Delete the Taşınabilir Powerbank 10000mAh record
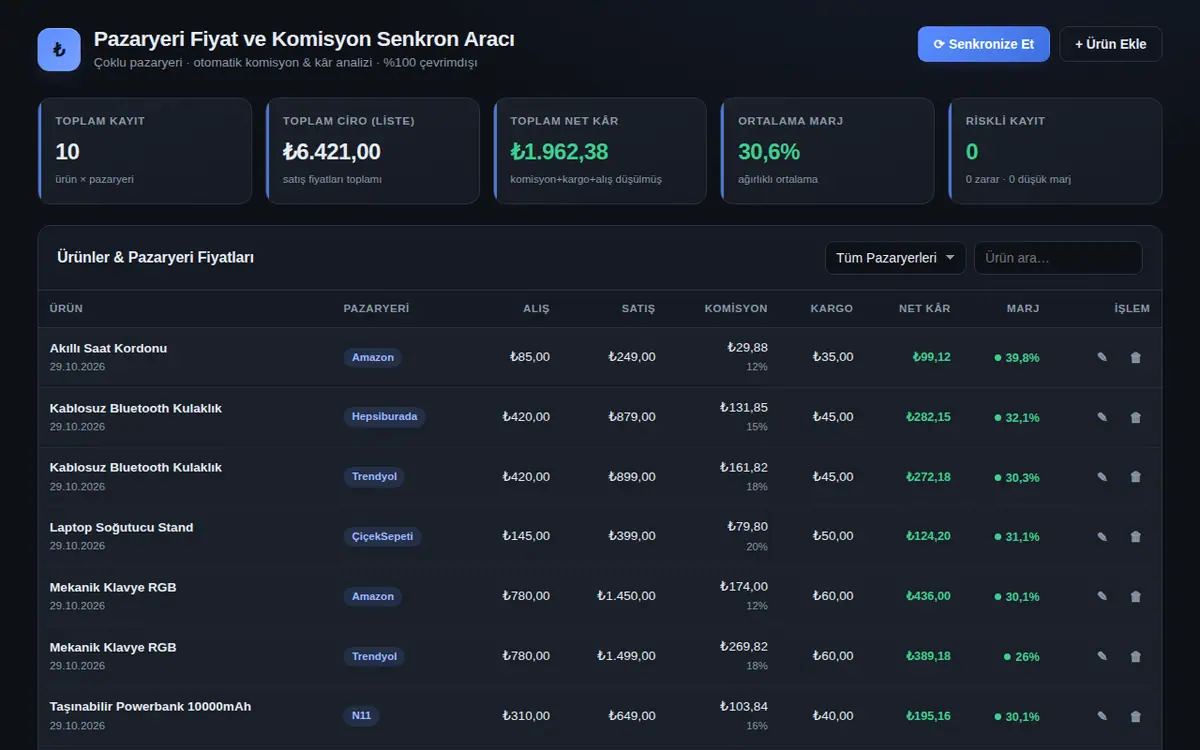Image resolution: width=1200 pixels, height=750 pixels. point(1135,716)
